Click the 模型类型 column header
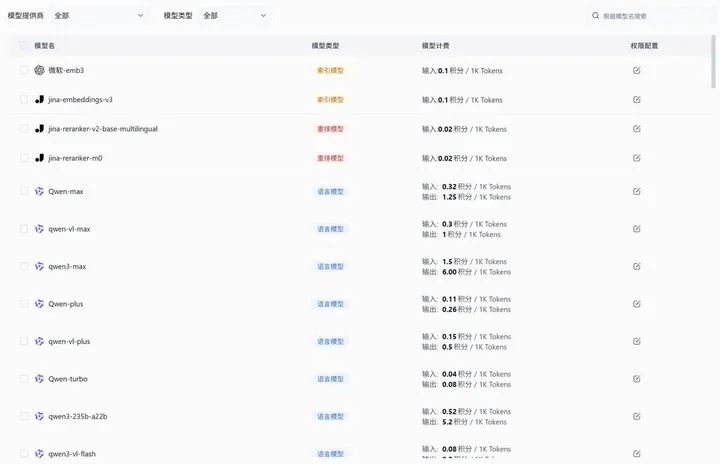Image resolution: width=720 pixels, height=464 pixels. 325,45
